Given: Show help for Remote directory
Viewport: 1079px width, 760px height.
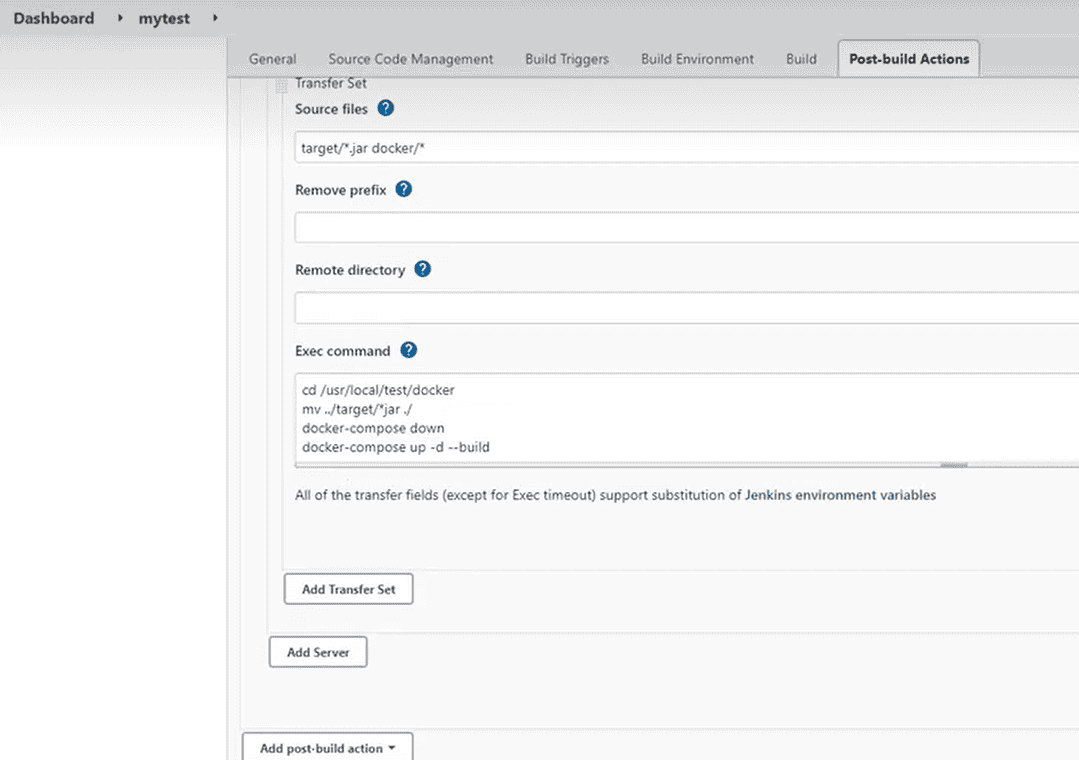Looking at the screenshot, I should tap(423, 269).
